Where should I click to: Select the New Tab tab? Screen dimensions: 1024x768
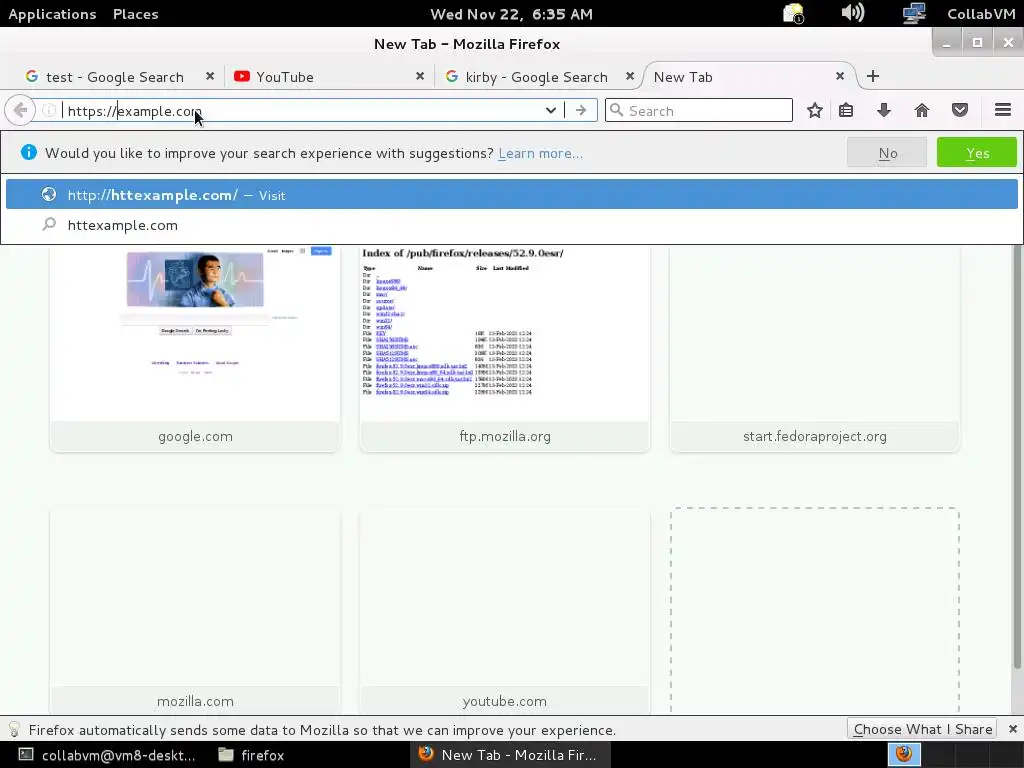point(748,77)
